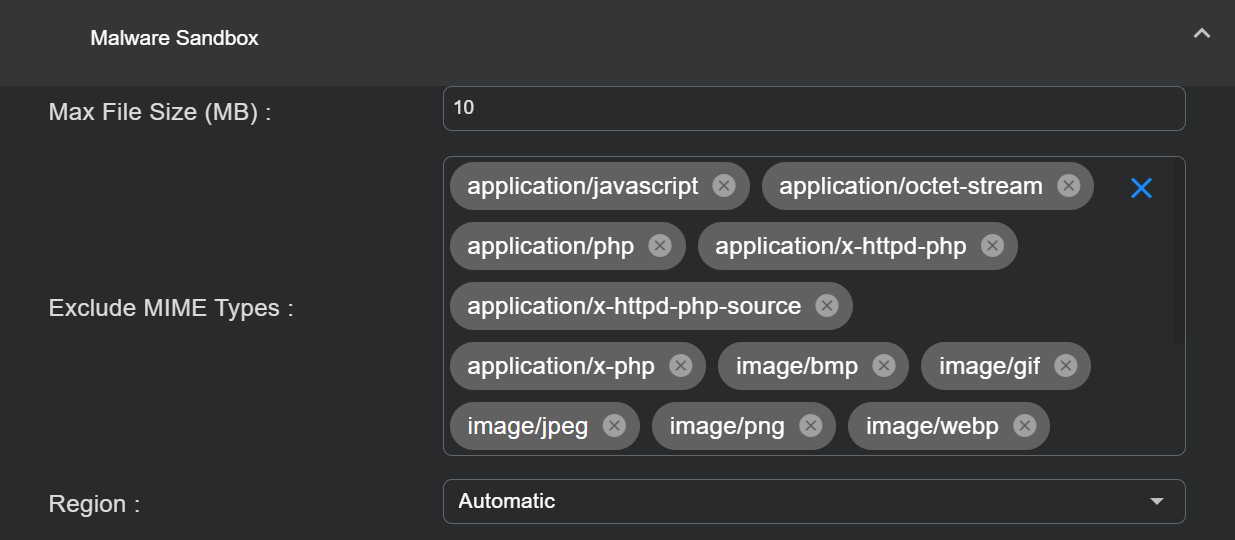1235x540 pixels.
Task: Delete the application/php exclusion chip
Action: pyautogui.click(x=659, y=246)
